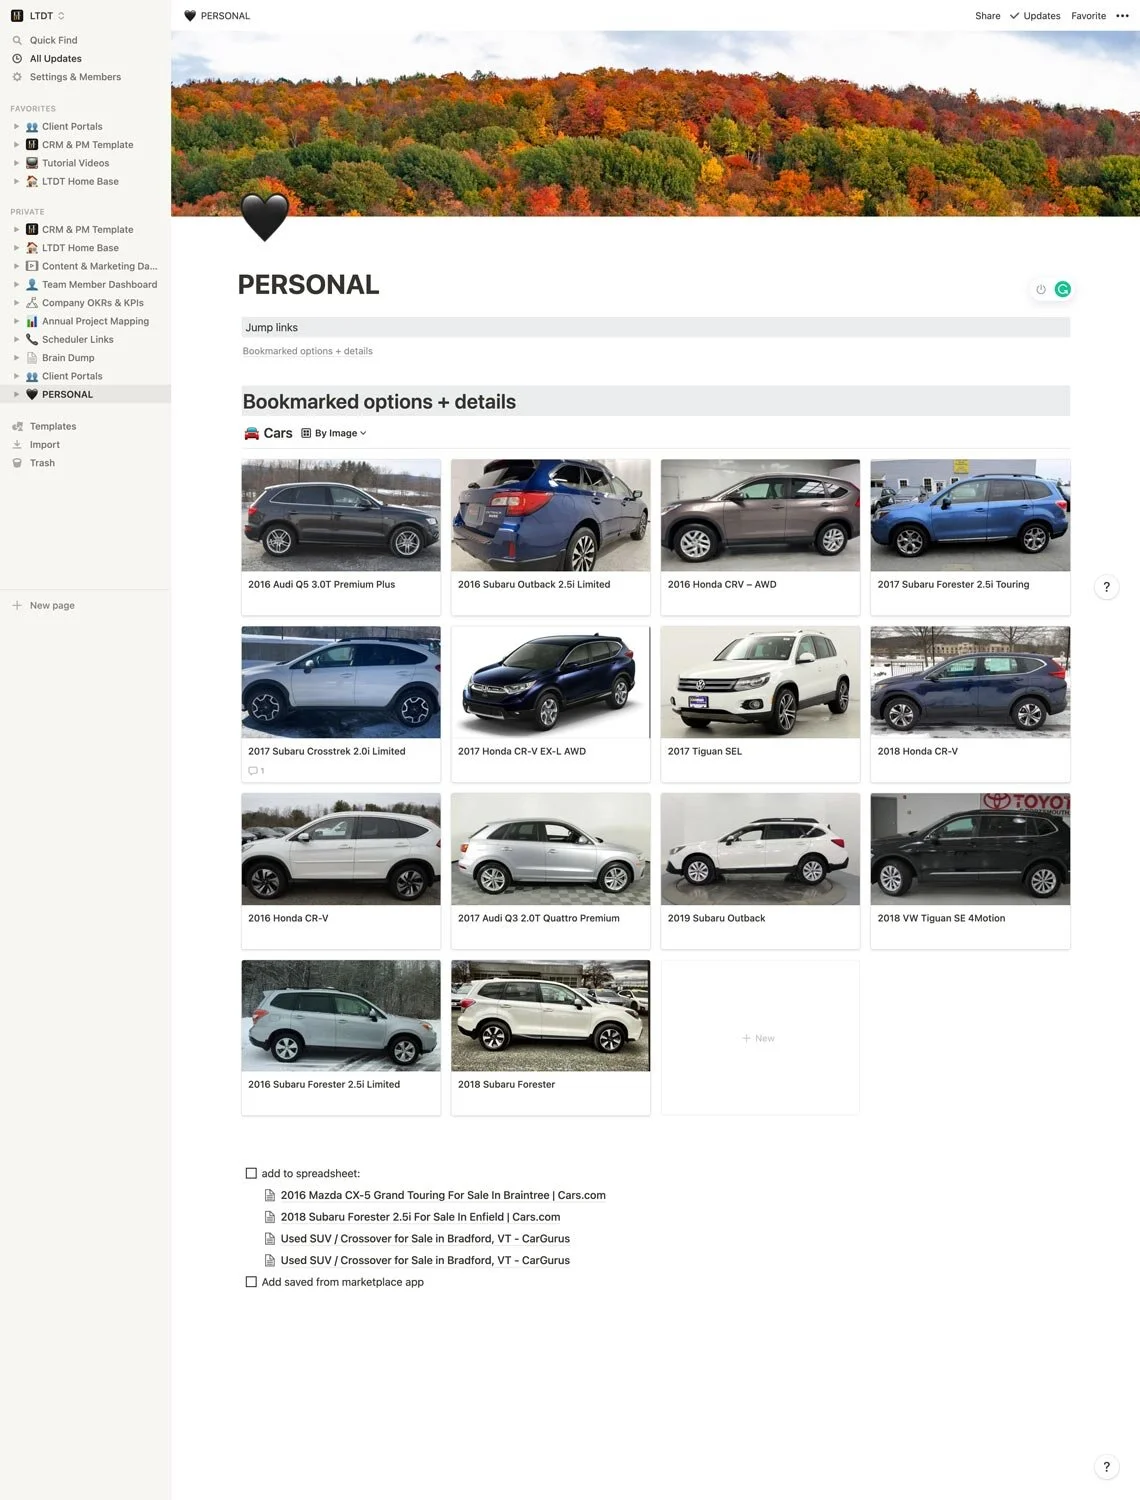Image resolution: width=1140 pixels, height=1500 pixels.
Task: Click the large black heart page icon
Action: click(x=265, y=217)
